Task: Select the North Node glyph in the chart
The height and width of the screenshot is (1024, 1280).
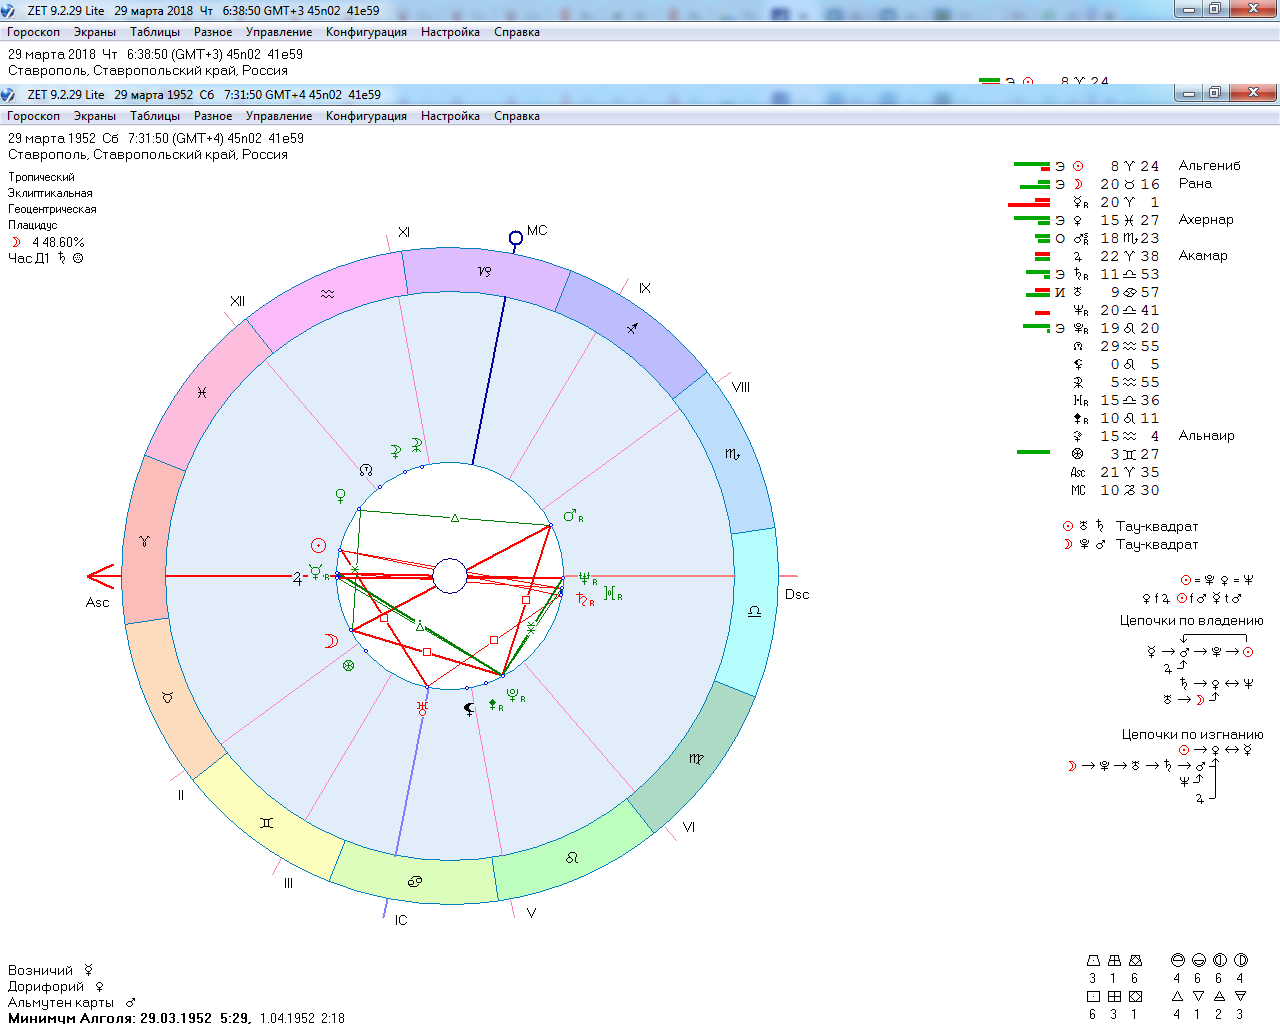Action: pos(366,469)
